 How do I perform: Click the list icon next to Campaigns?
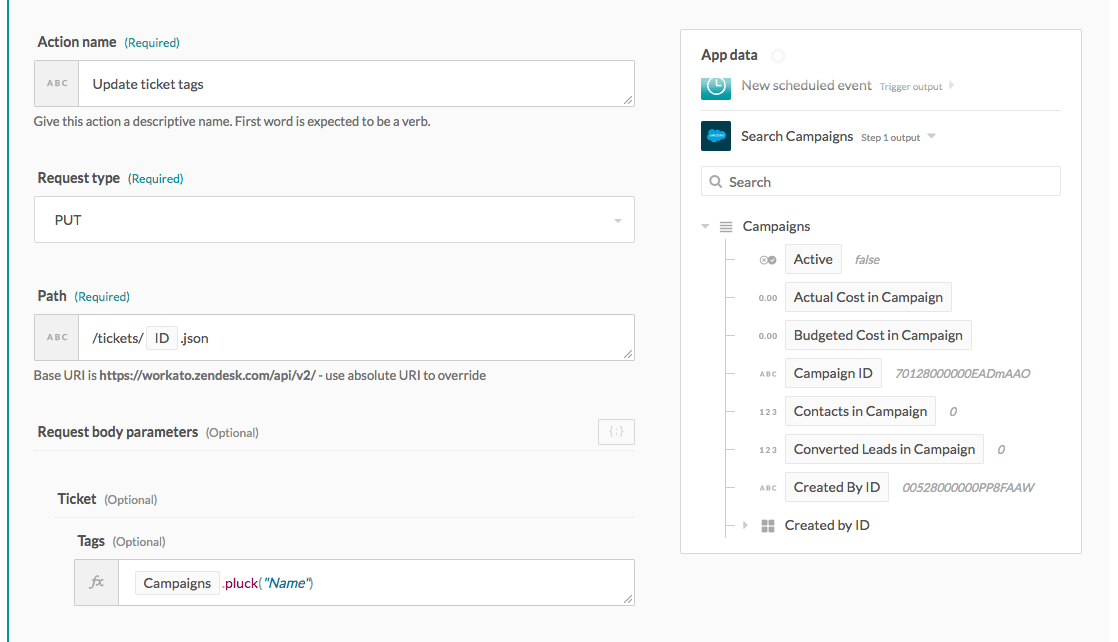[x=727, y=227]
